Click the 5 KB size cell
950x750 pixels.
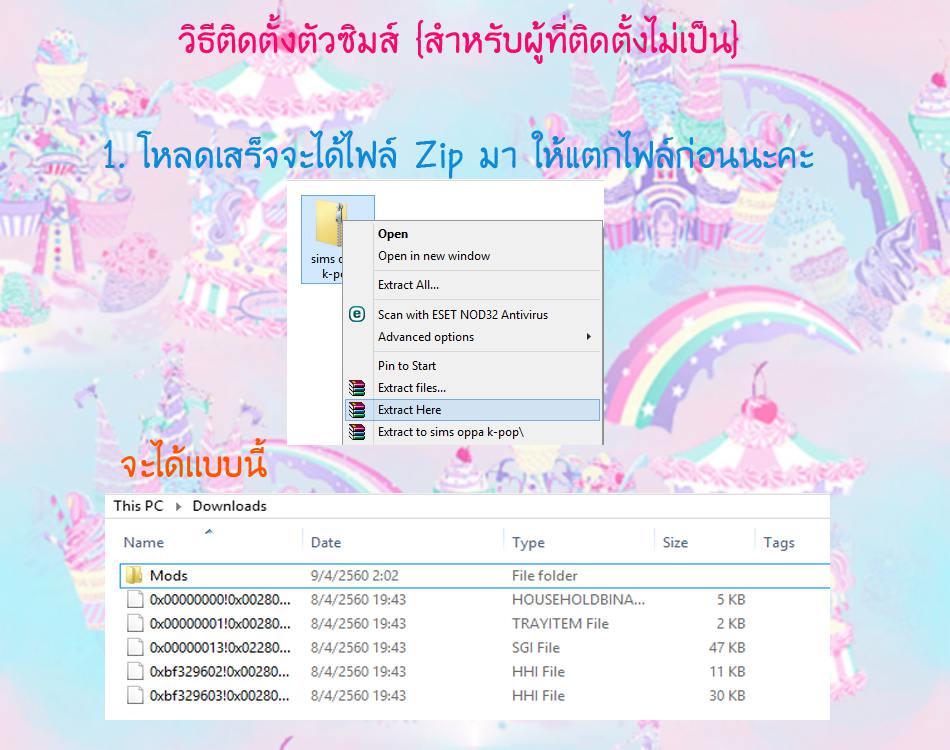(731, 600)
